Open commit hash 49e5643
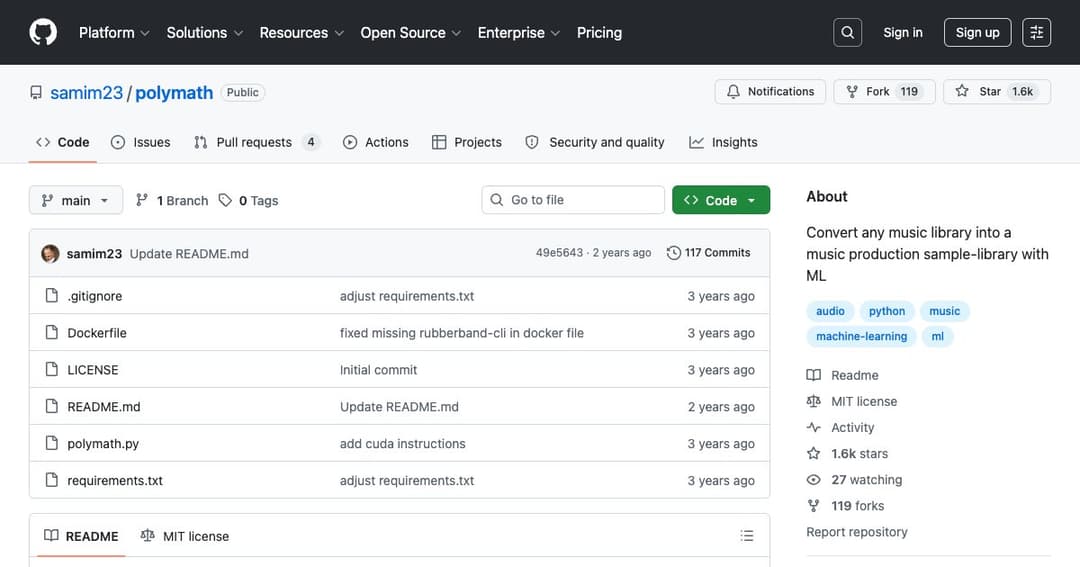The image size is (1080, 567). [x=559, y=253]
